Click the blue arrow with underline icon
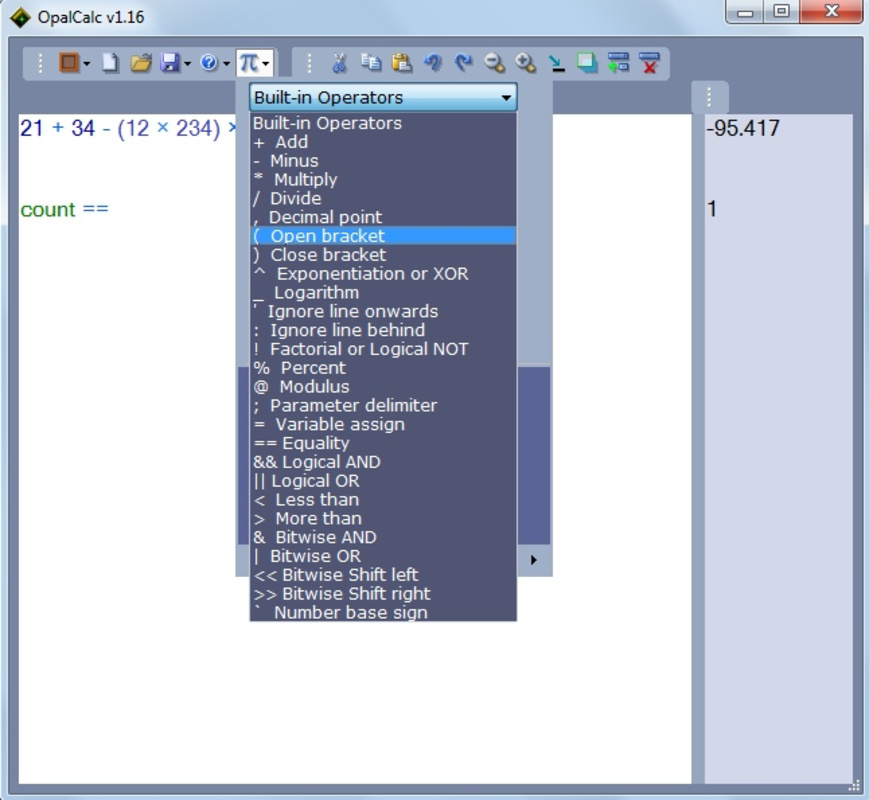 pyautogui.click(x=556, y=64)
